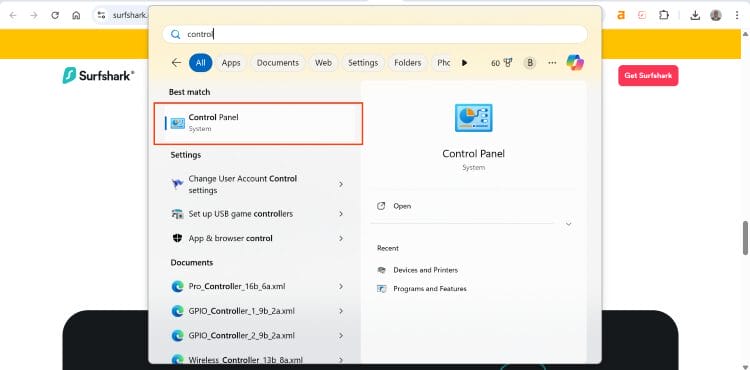Open the Copilot icon in search panel
The image size is (750, 370).
tap(574, 63)
